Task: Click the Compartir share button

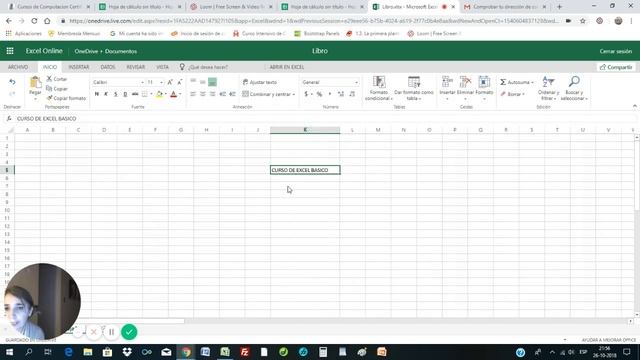Action: point(616,67)
